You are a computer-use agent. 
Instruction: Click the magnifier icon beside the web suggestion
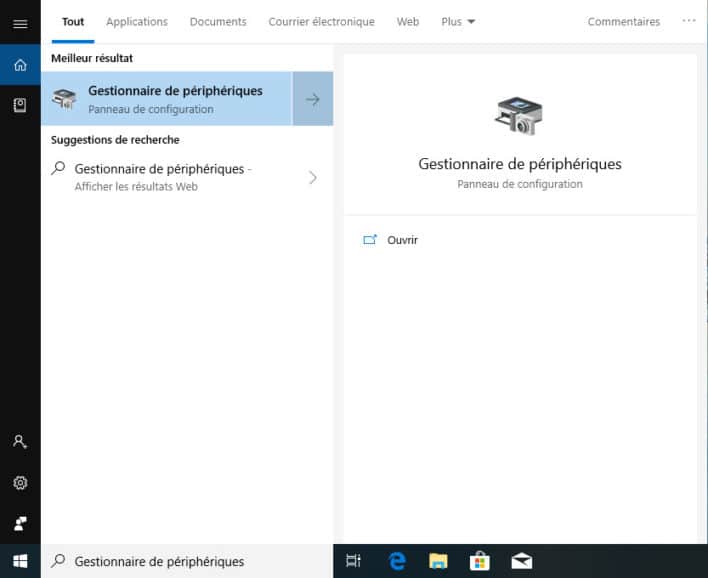(58, 168)
